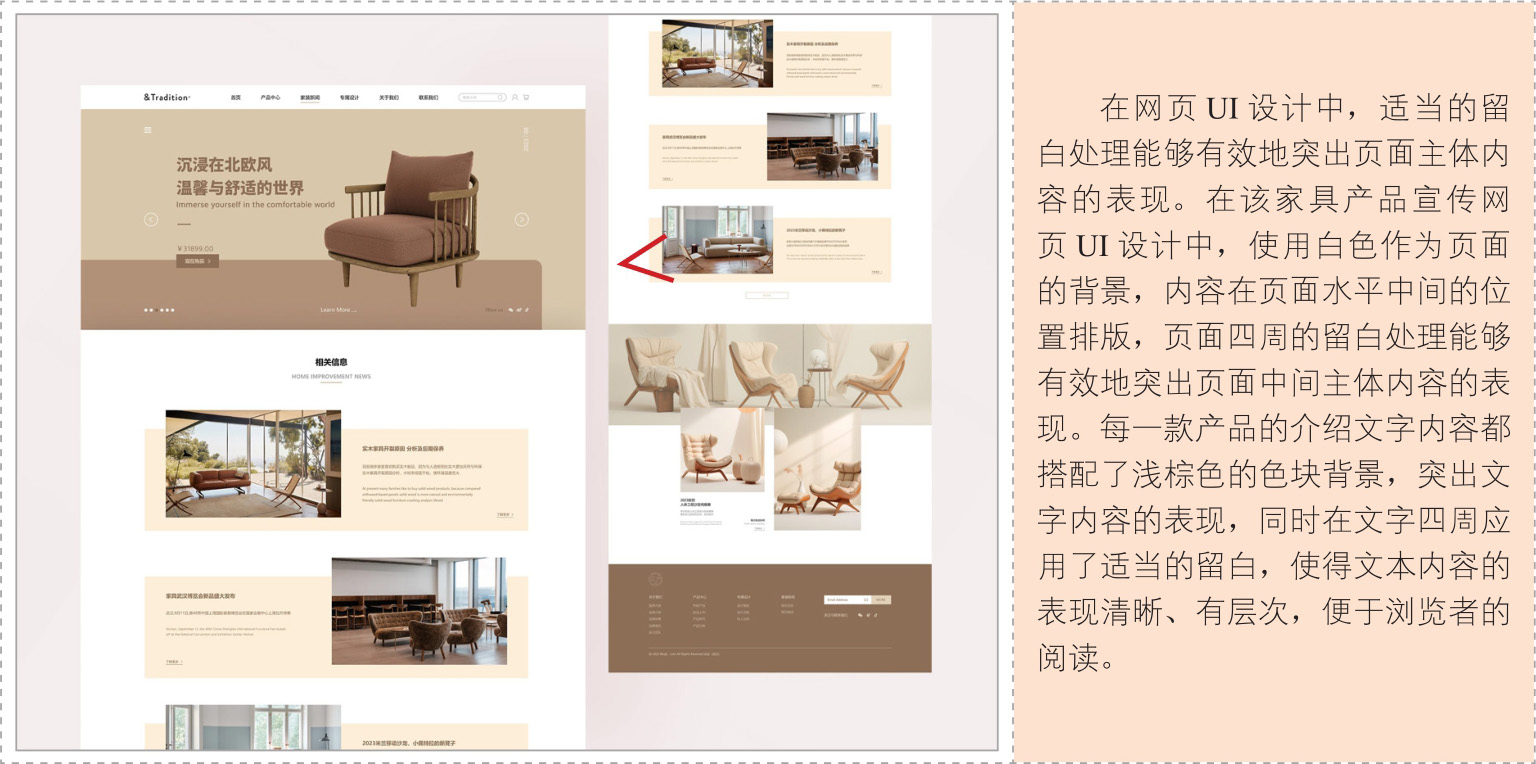Image resolution: width=1536 pixels, height=764 pixels.
Task: Click 了解更多 in the 武汉博览会 card on the left page
Action: point(175,662)
